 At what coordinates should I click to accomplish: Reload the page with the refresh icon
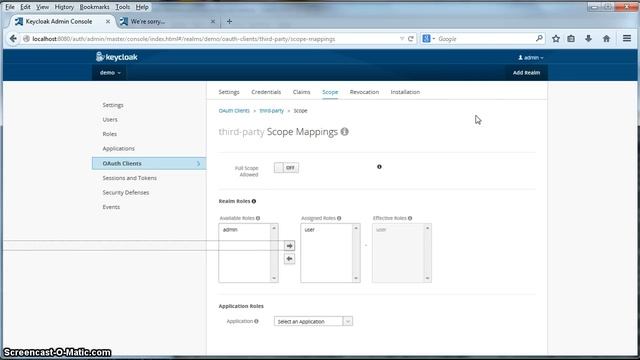[x=411, y=39]
